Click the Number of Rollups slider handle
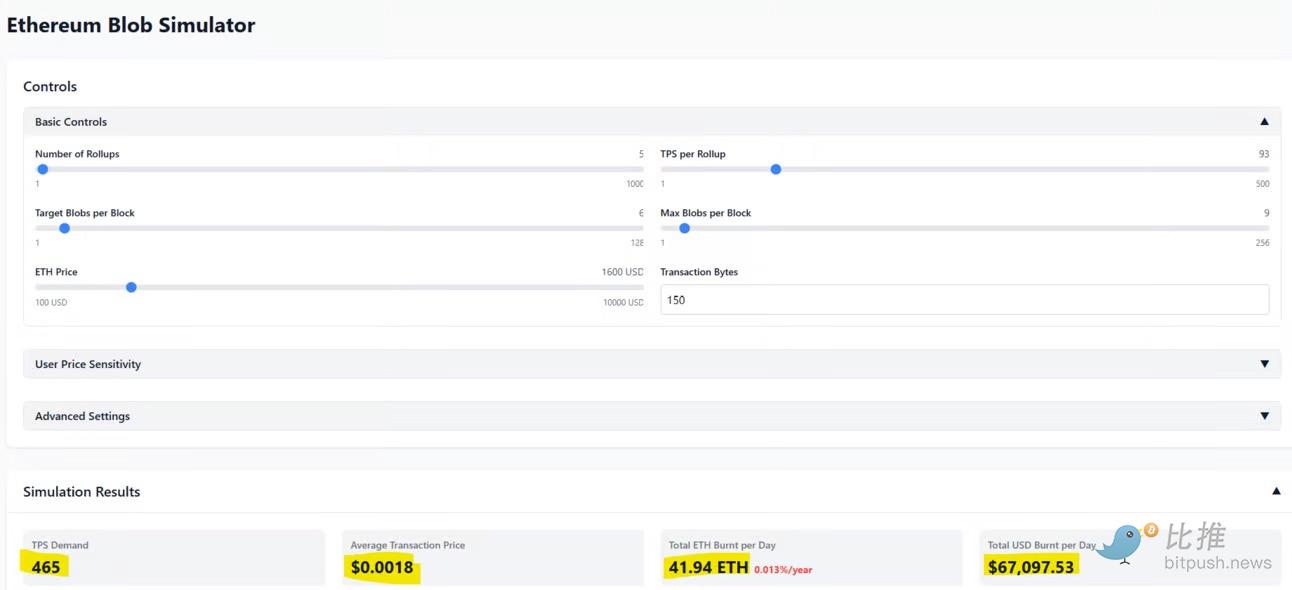The width and height of the screenshot is (1292, 590). point(42,169)
